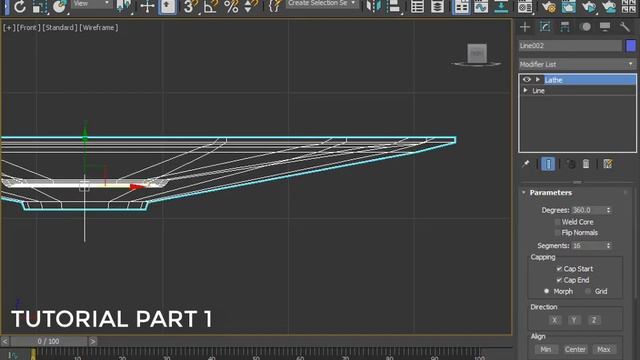Select the Rotate tool in the toolbar
Viewport: 640px width, 360px height.
pyautogui.click(x=19, y=7)
